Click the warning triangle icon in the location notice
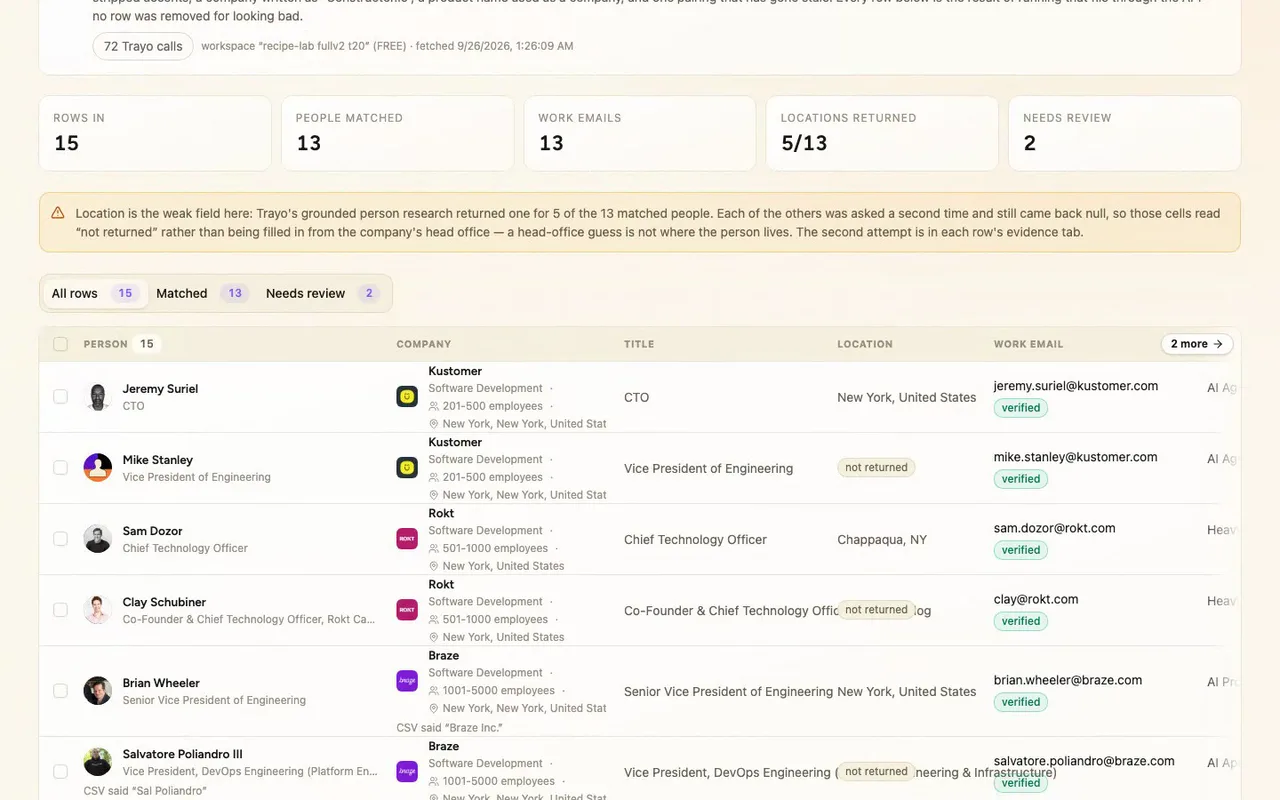This screenshot has width=1280, height=800. pos(57,213)
